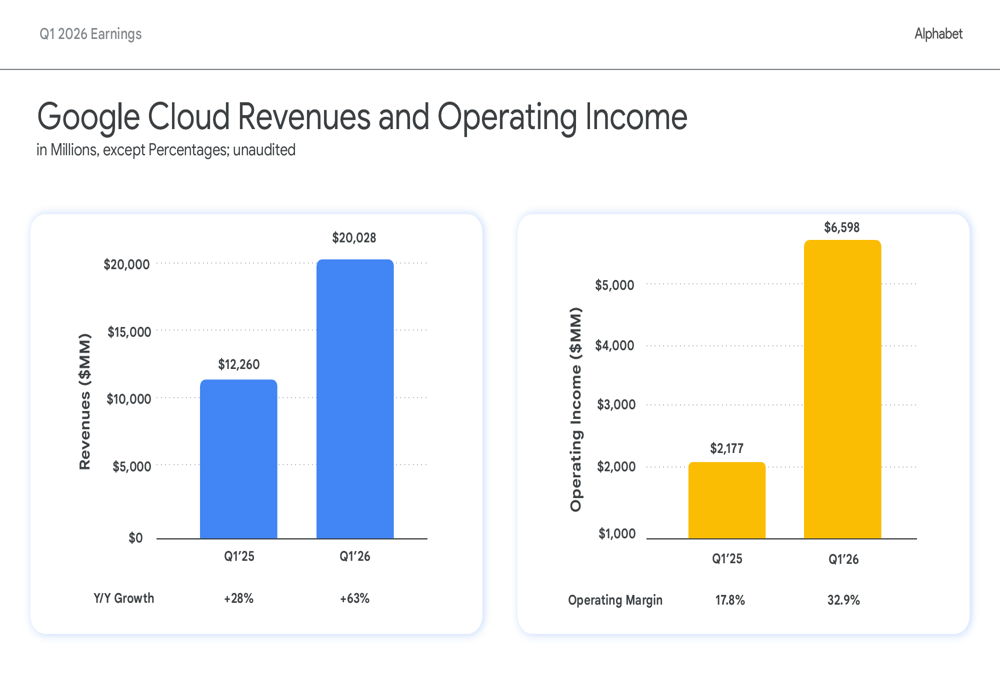Select the $20,028 revenue data label
The width and height of the screenshot is (1000, 685).
[354, 238]
